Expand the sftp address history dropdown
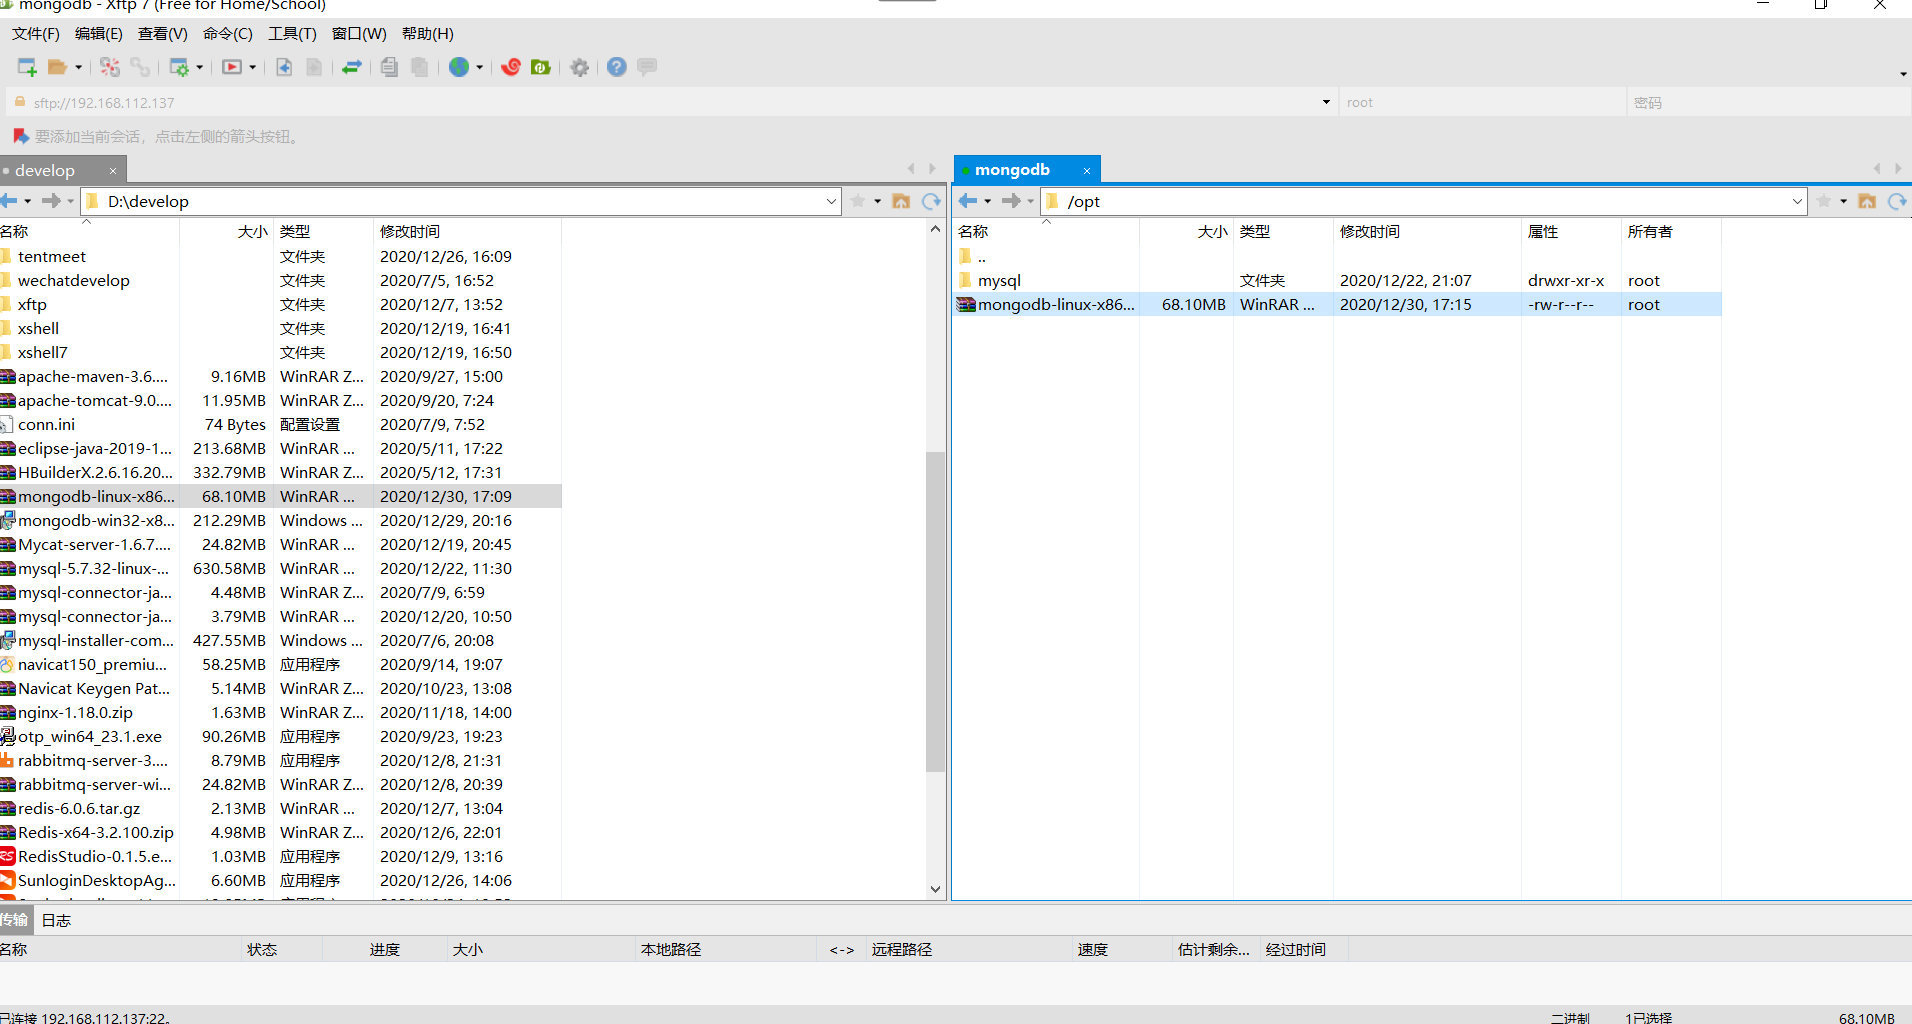Viewport: 1912px width, 1024px height. pyautogui.click(x=1325, y=101)
